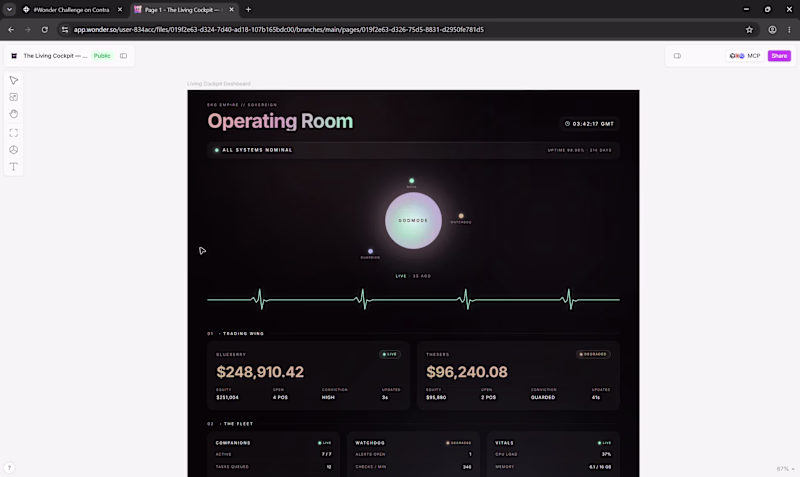Image resolution: width=800 pixels, height=477 pixels.
Task: Open Wonder home logo menu
Action: (14, 56)
